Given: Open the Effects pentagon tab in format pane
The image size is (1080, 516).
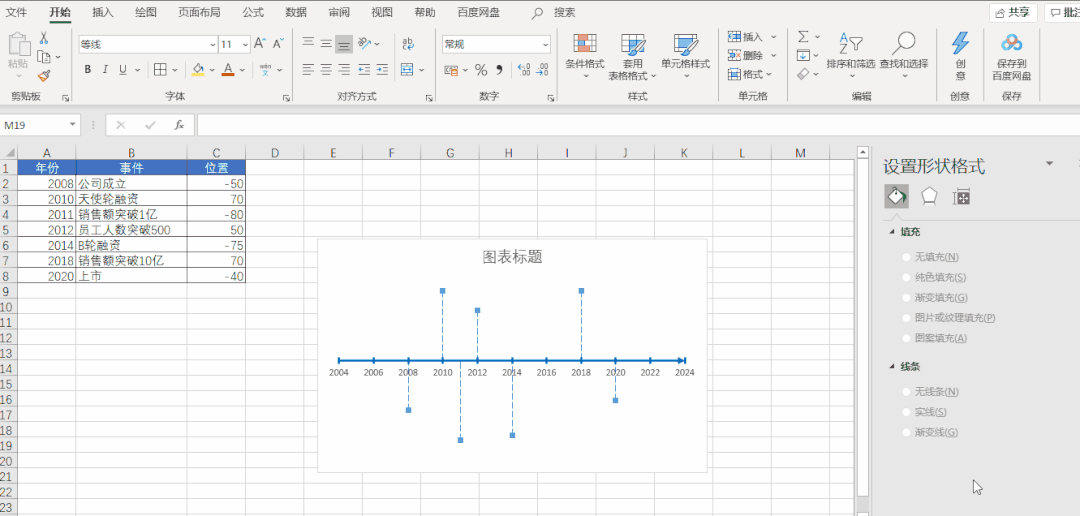Looking at the screenshot, I should [929, 197].
